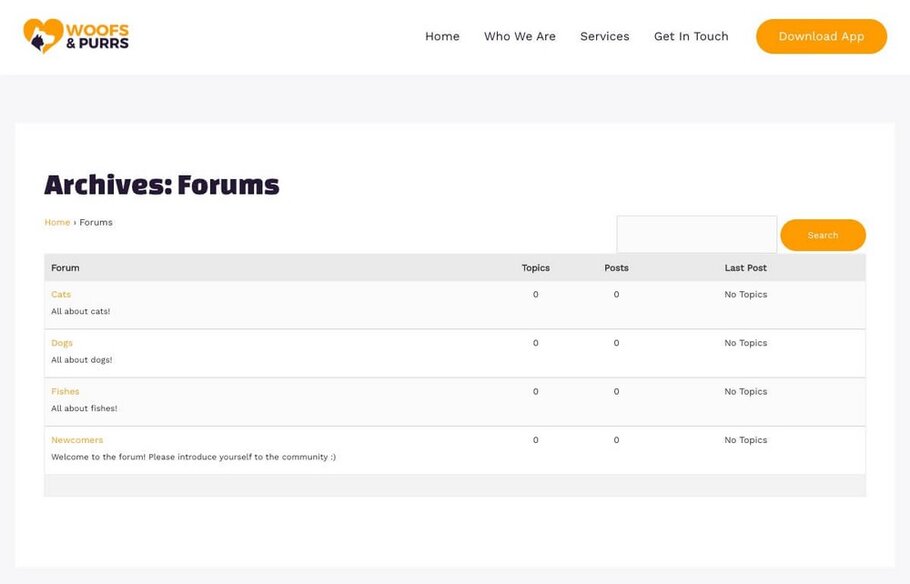Click the Posts column header
The width and height of the screenshot is (910, 584).
(615, 267)
